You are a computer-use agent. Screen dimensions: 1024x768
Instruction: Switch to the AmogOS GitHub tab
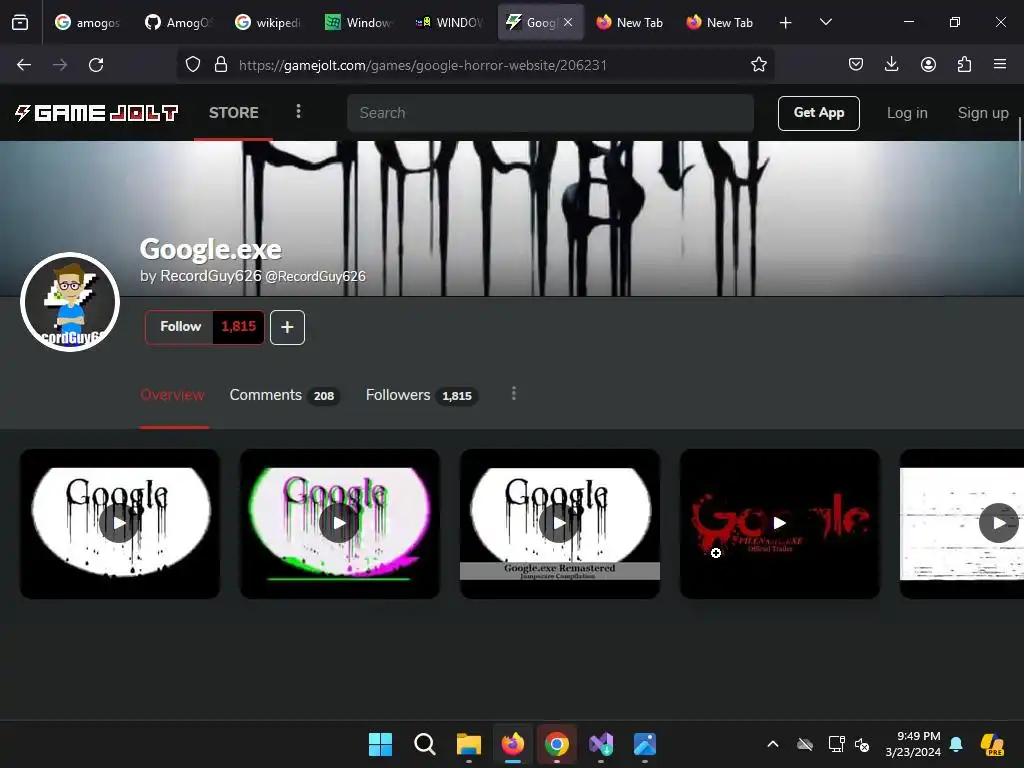point(178,22)
